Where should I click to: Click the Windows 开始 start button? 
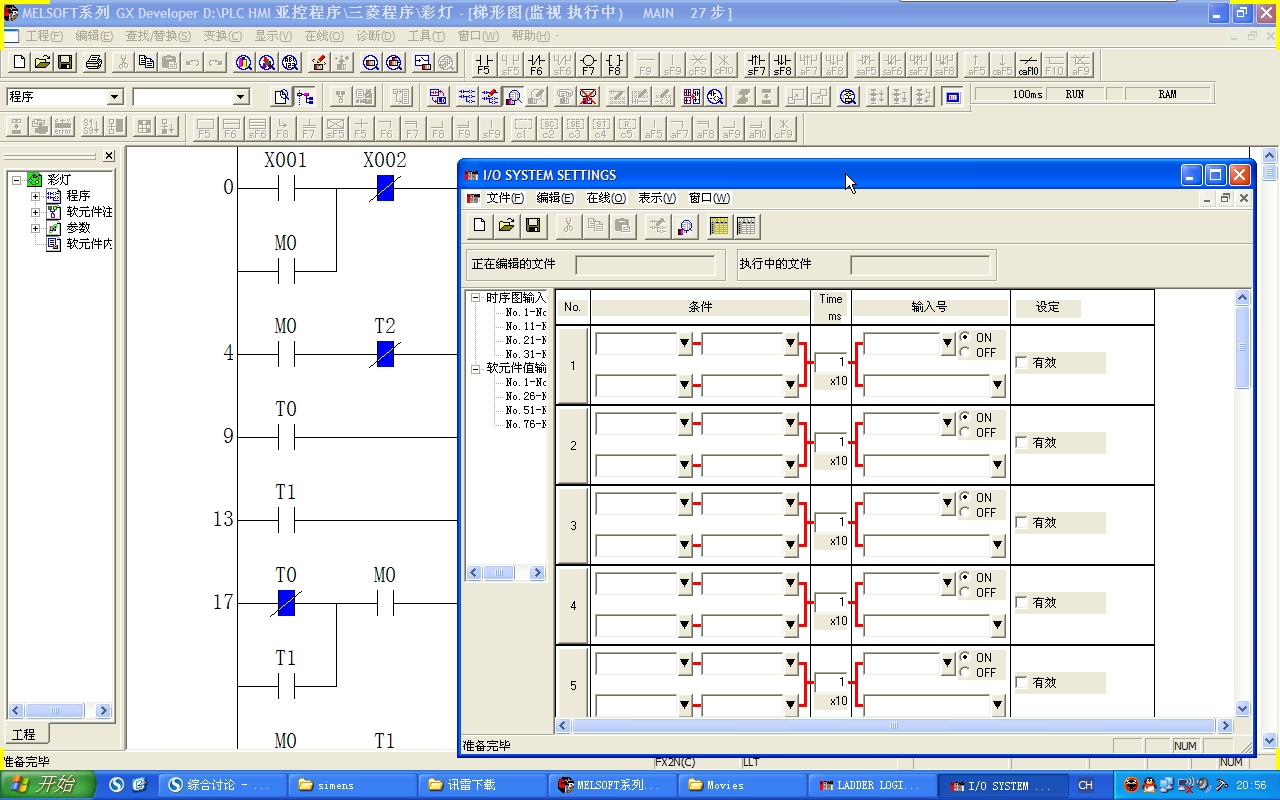[48, 785]
